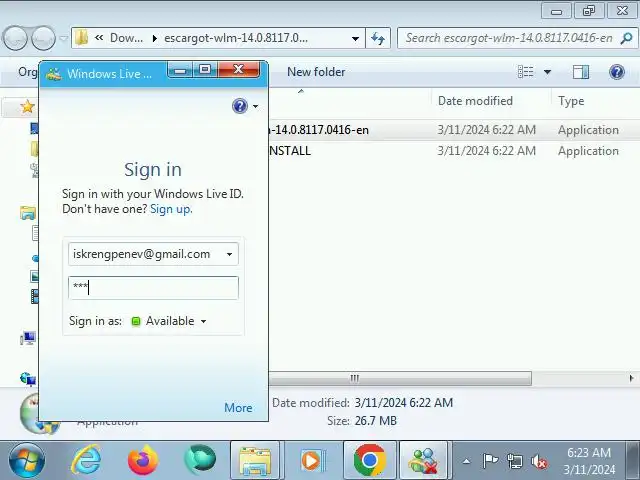Toggle the preview pane icon
This screenshot has width=640, height=480.
click(580, 72)
